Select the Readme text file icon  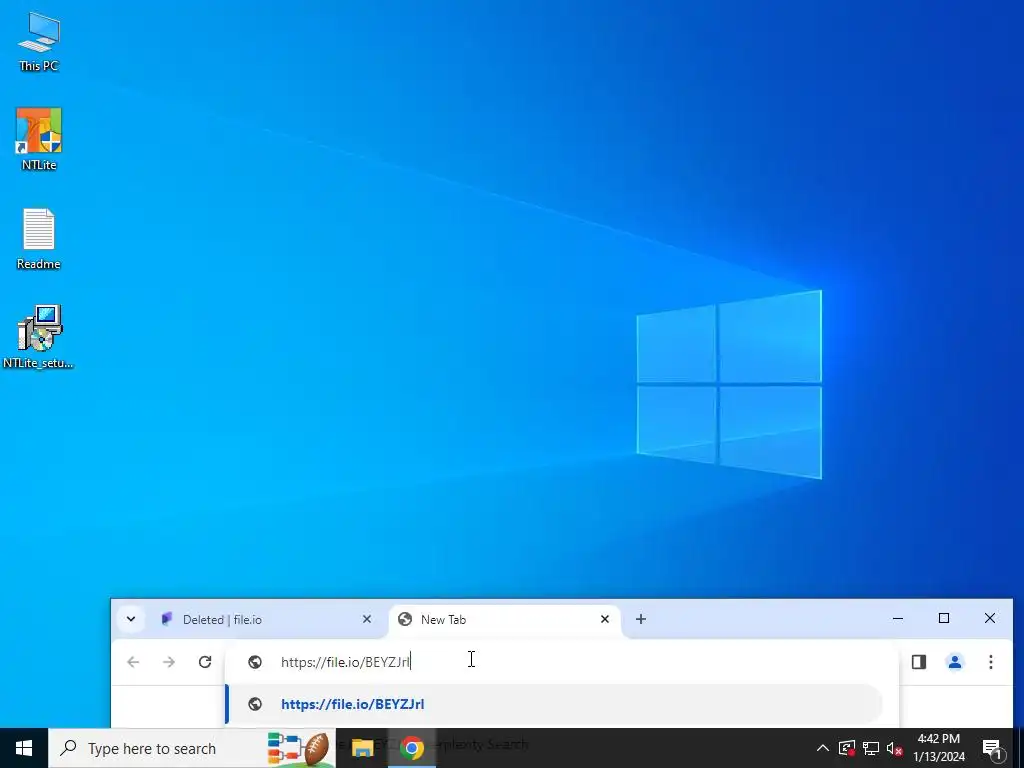(39, 238)
